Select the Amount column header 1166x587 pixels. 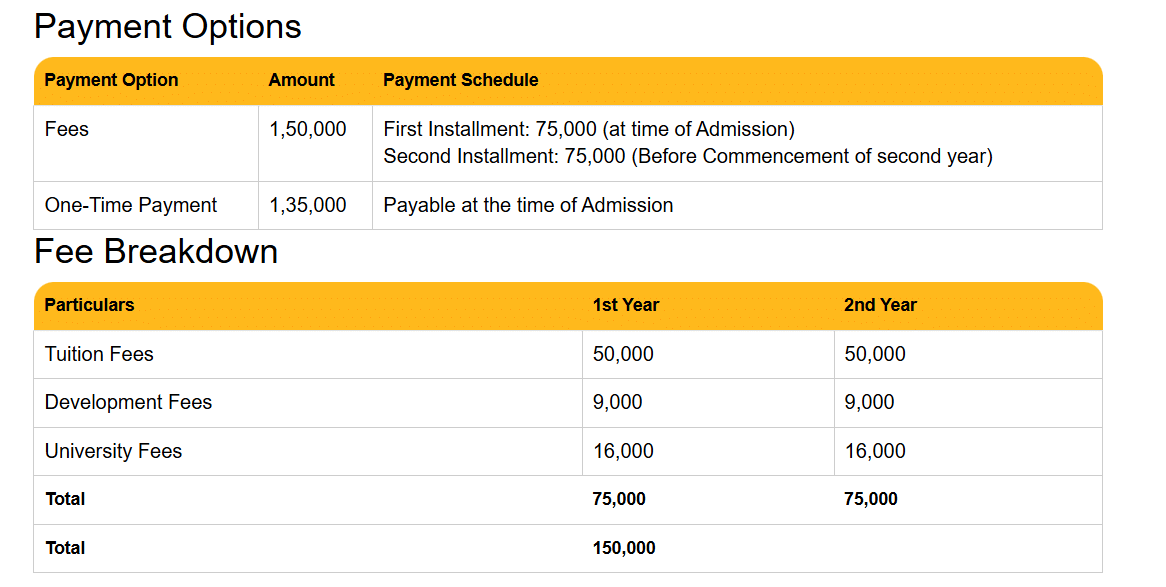[x=301, y=80]
